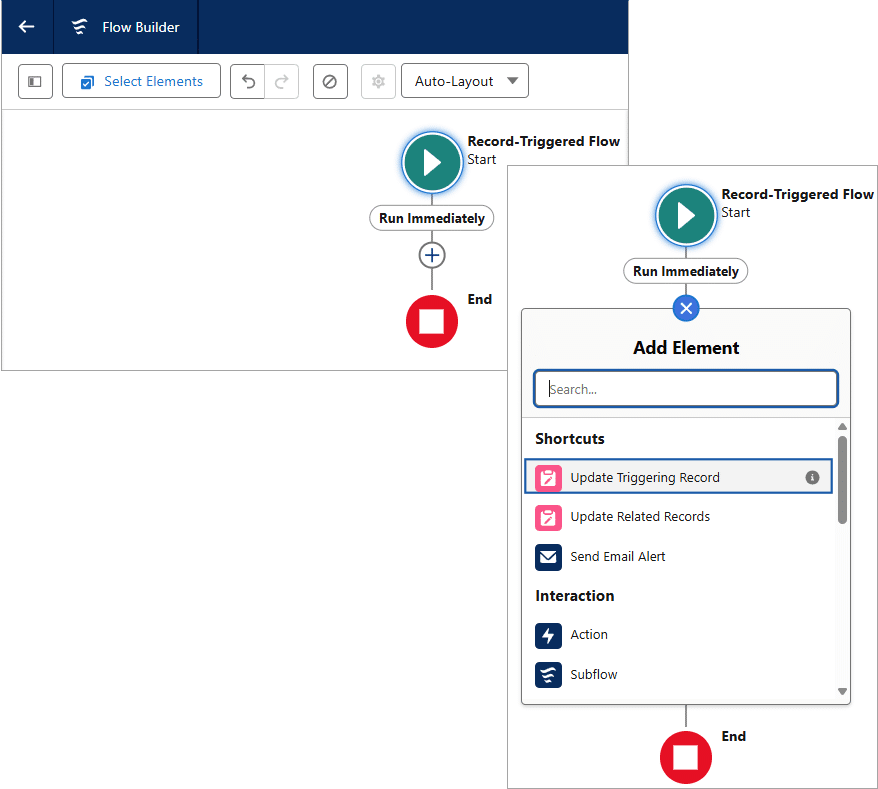Click the scroll up arrow in element list

pyautogui.click(x=842, y=427)
